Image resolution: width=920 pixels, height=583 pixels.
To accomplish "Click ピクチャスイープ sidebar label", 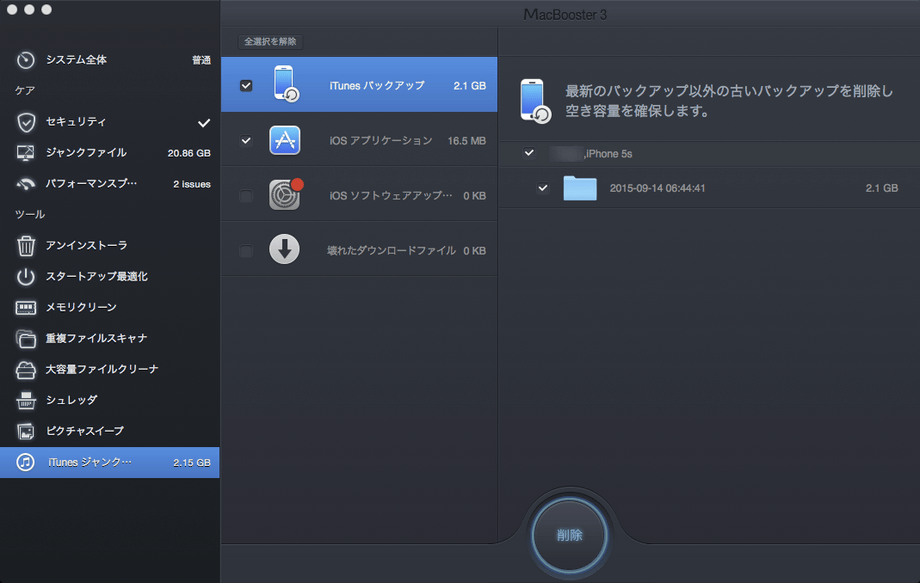I will click(x=85, y=432).
